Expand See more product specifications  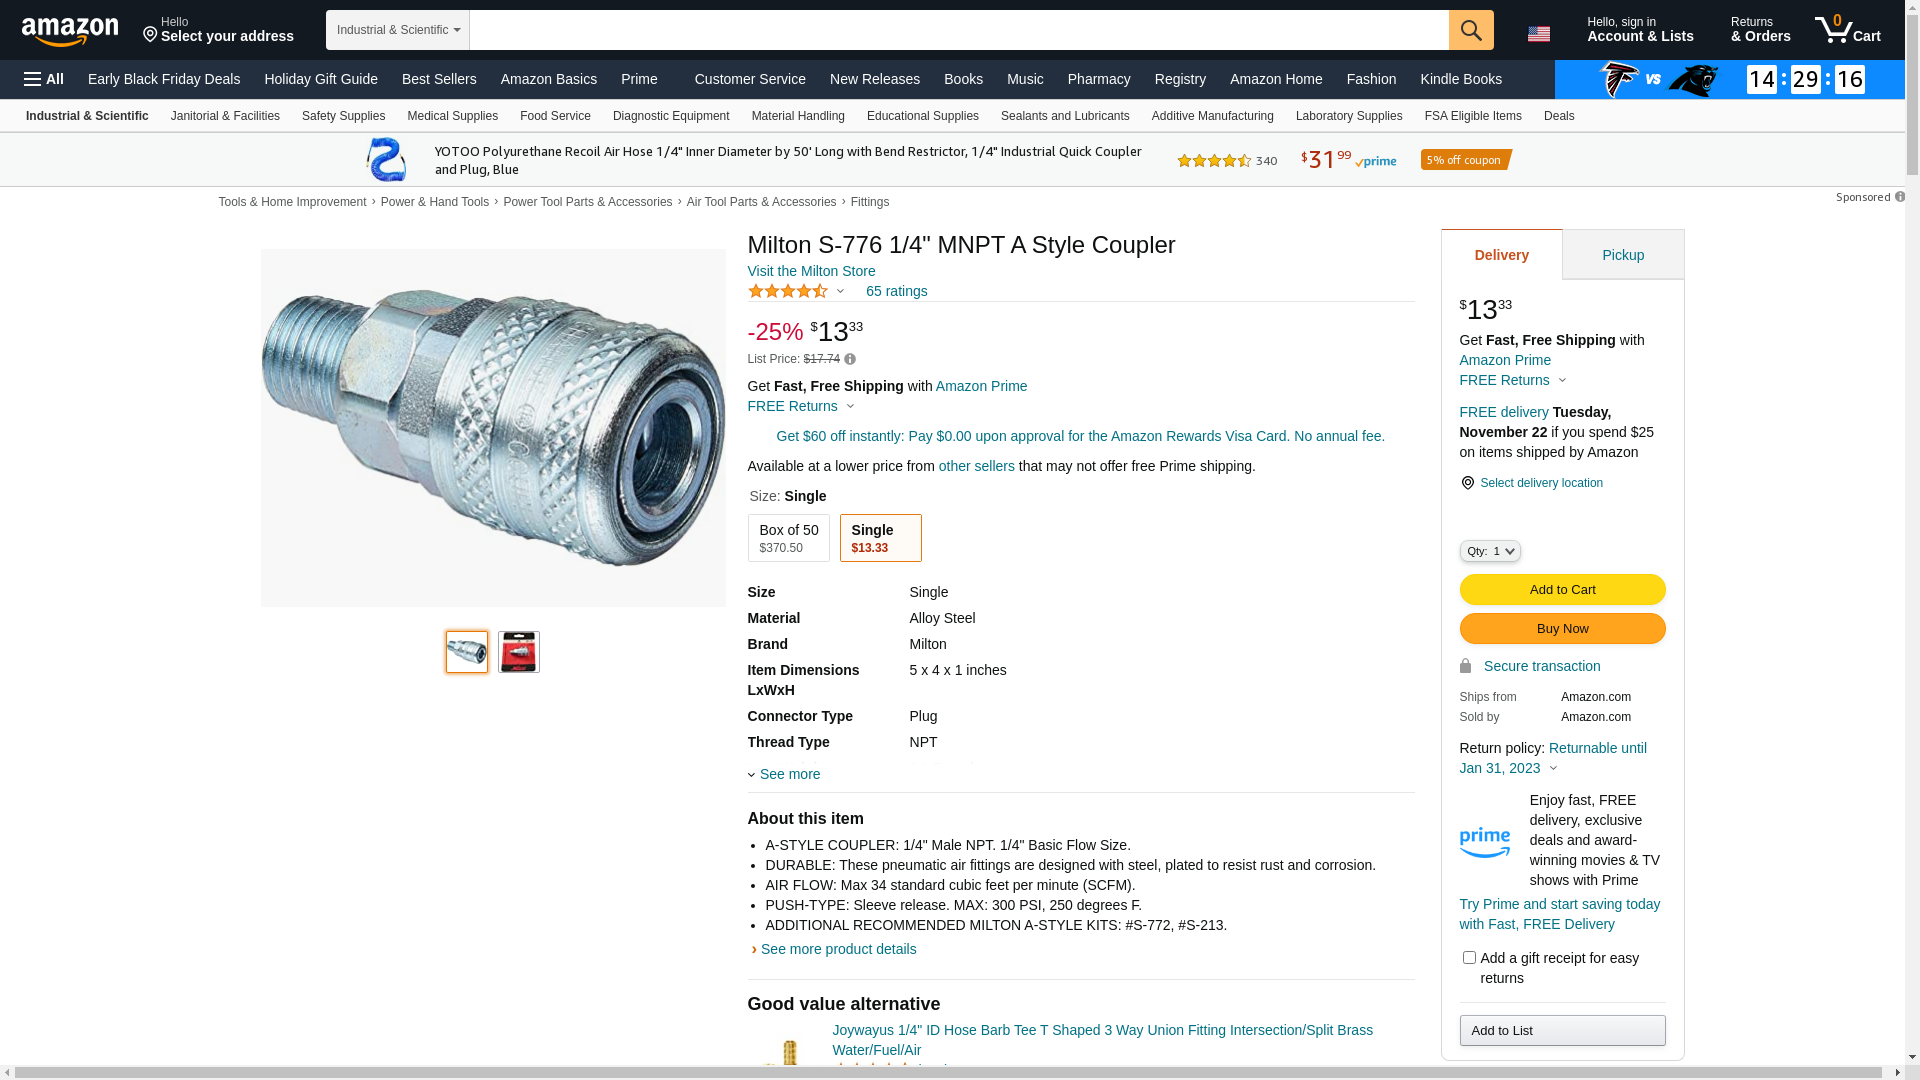788,774
